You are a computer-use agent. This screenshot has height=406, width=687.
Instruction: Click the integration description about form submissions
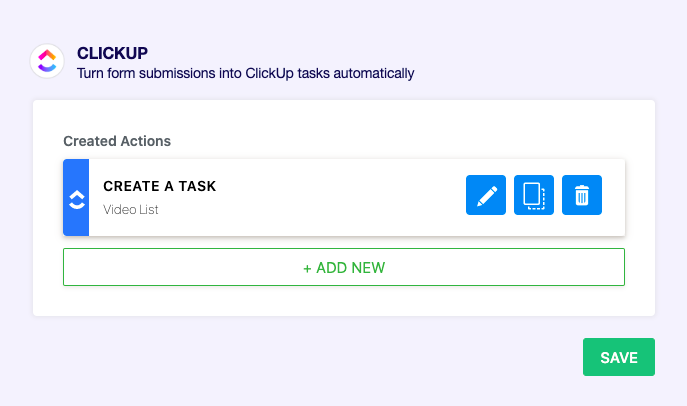245,73
